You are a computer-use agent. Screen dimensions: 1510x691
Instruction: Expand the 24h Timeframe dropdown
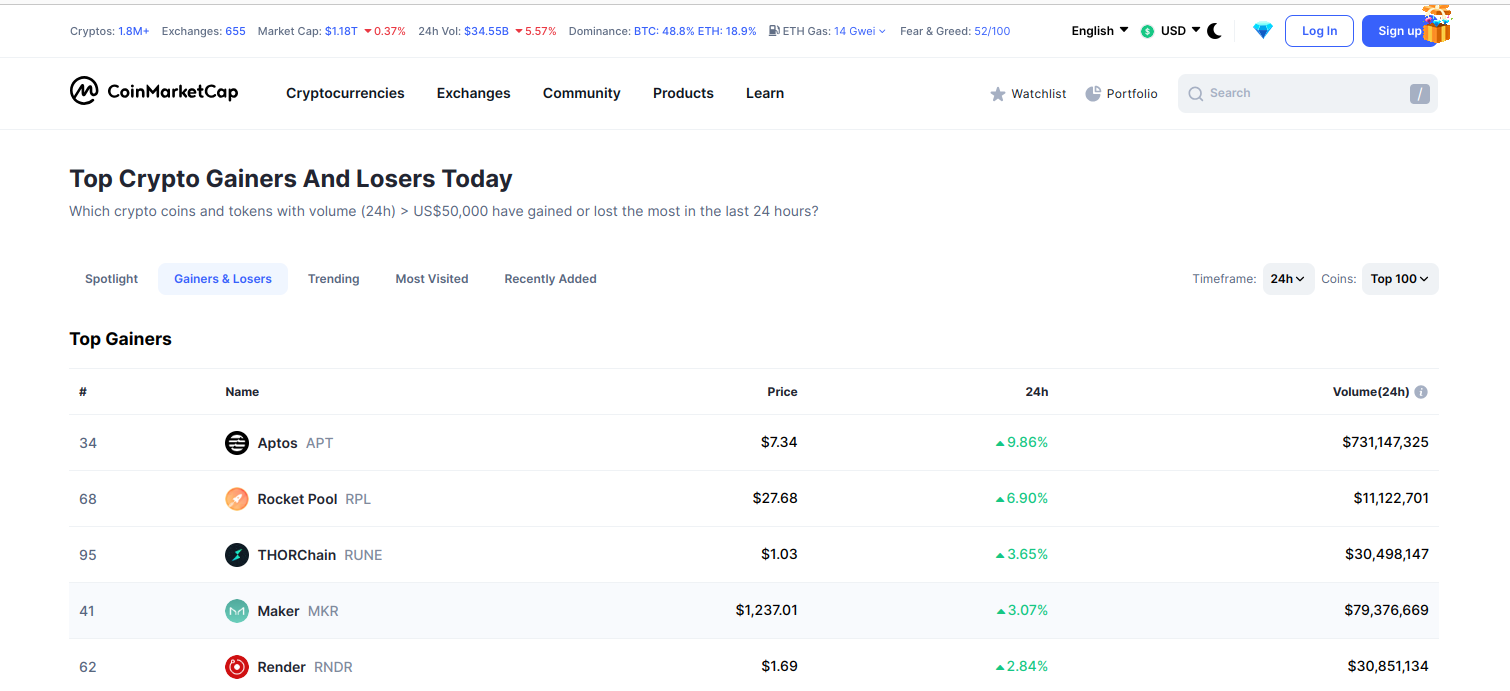click(x=1287, y=279)
